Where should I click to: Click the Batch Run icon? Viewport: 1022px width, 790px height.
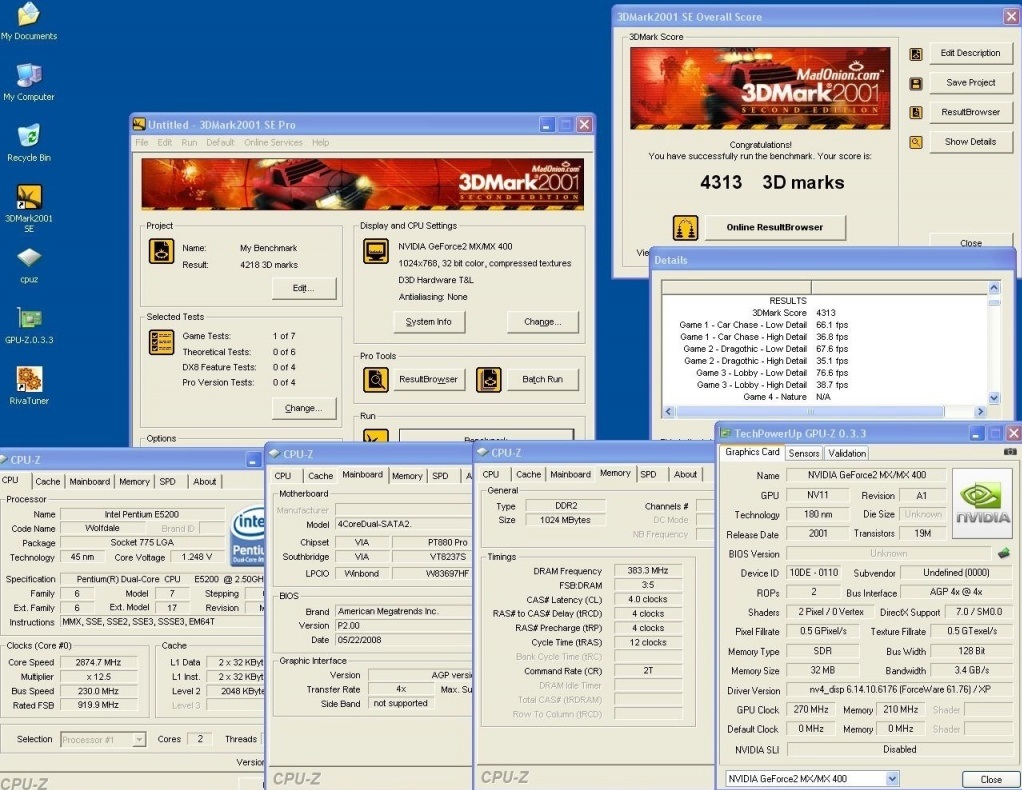(x=489, y=379)
